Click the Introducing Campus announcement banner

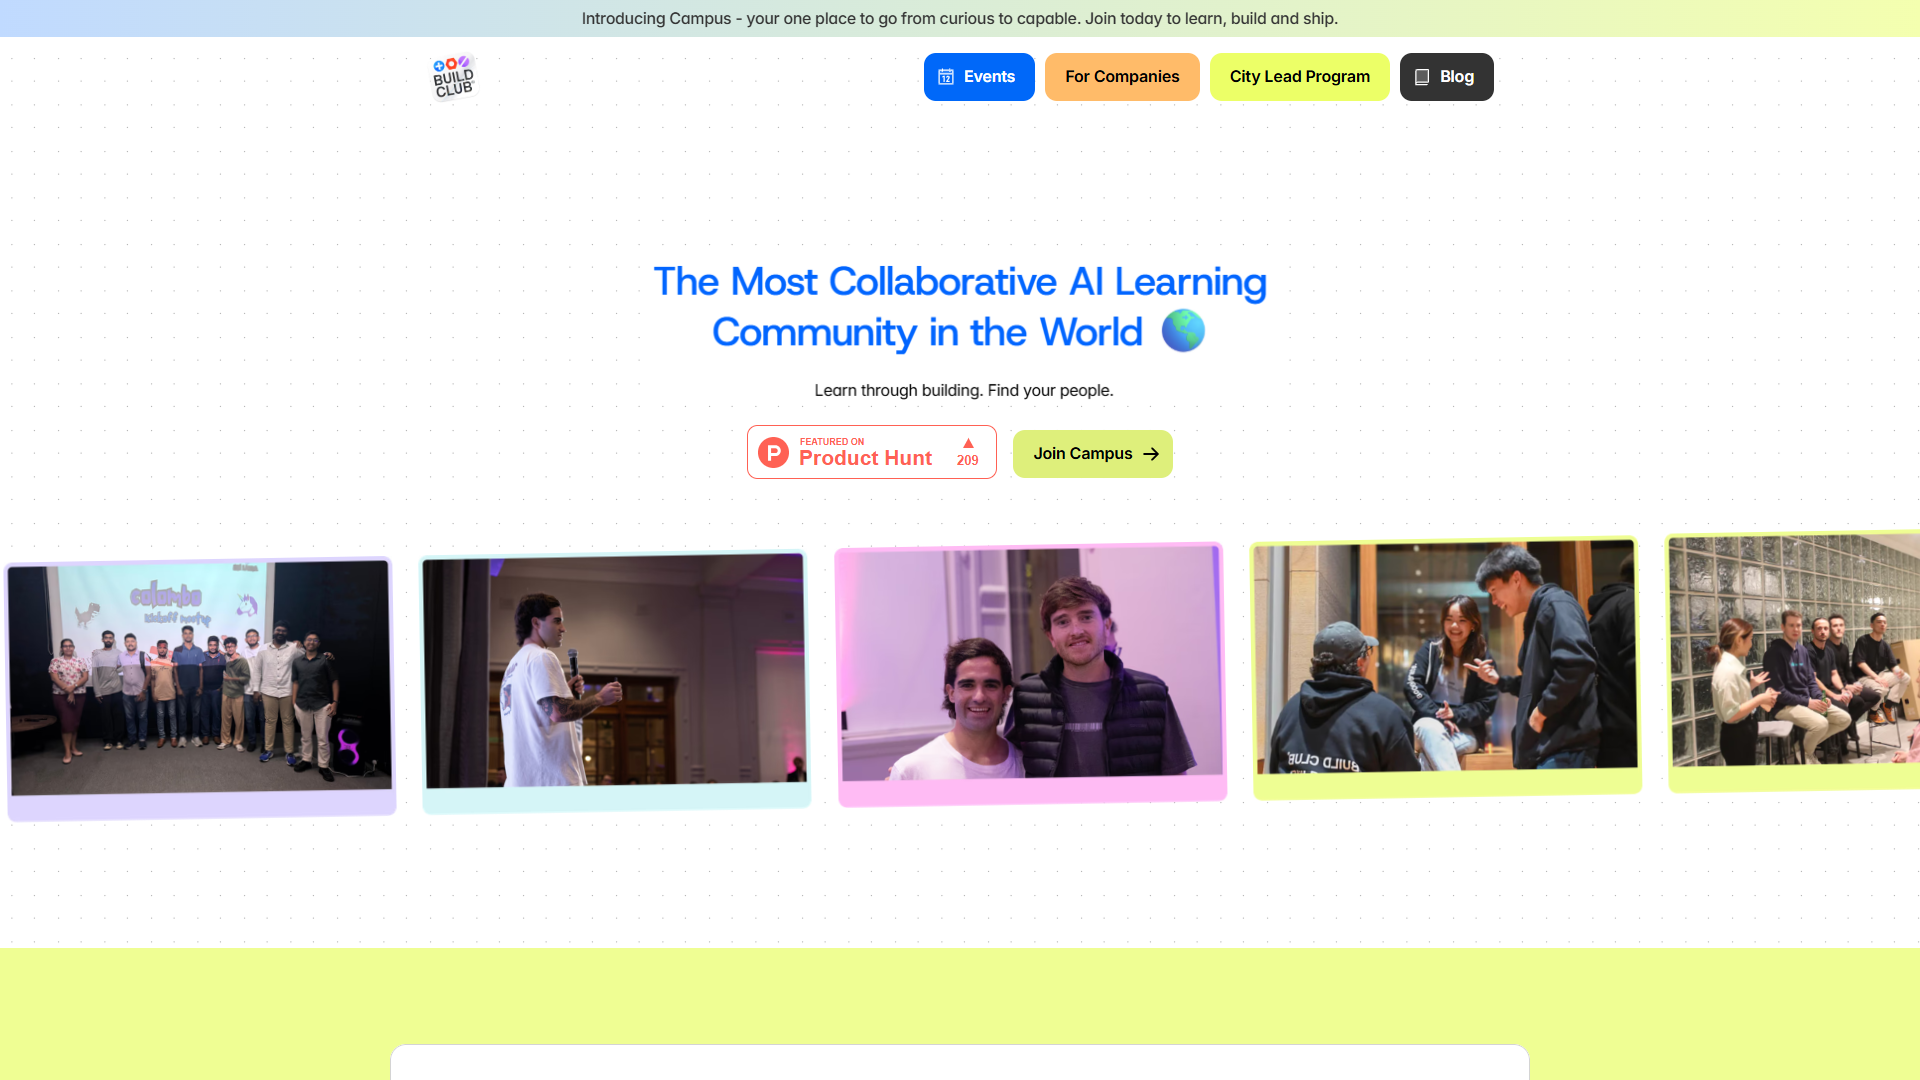(960, 18)
